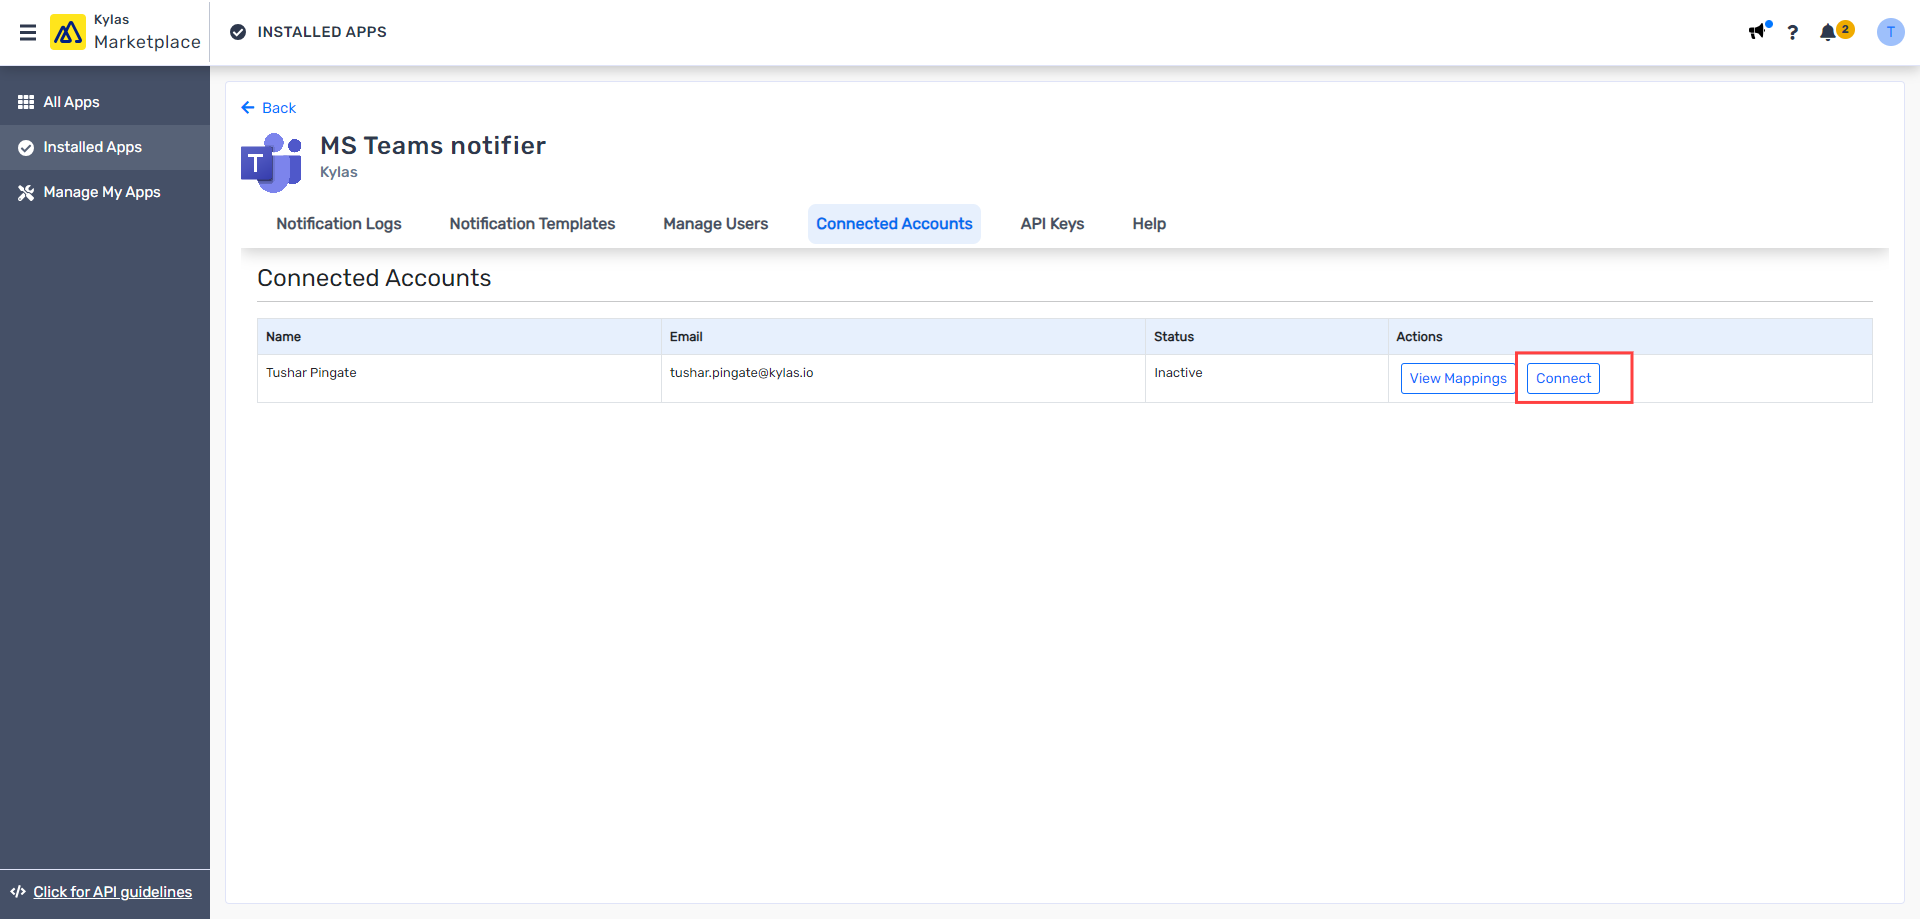Click the tushar.pingate@kylas.io email cell

point(903,379)
